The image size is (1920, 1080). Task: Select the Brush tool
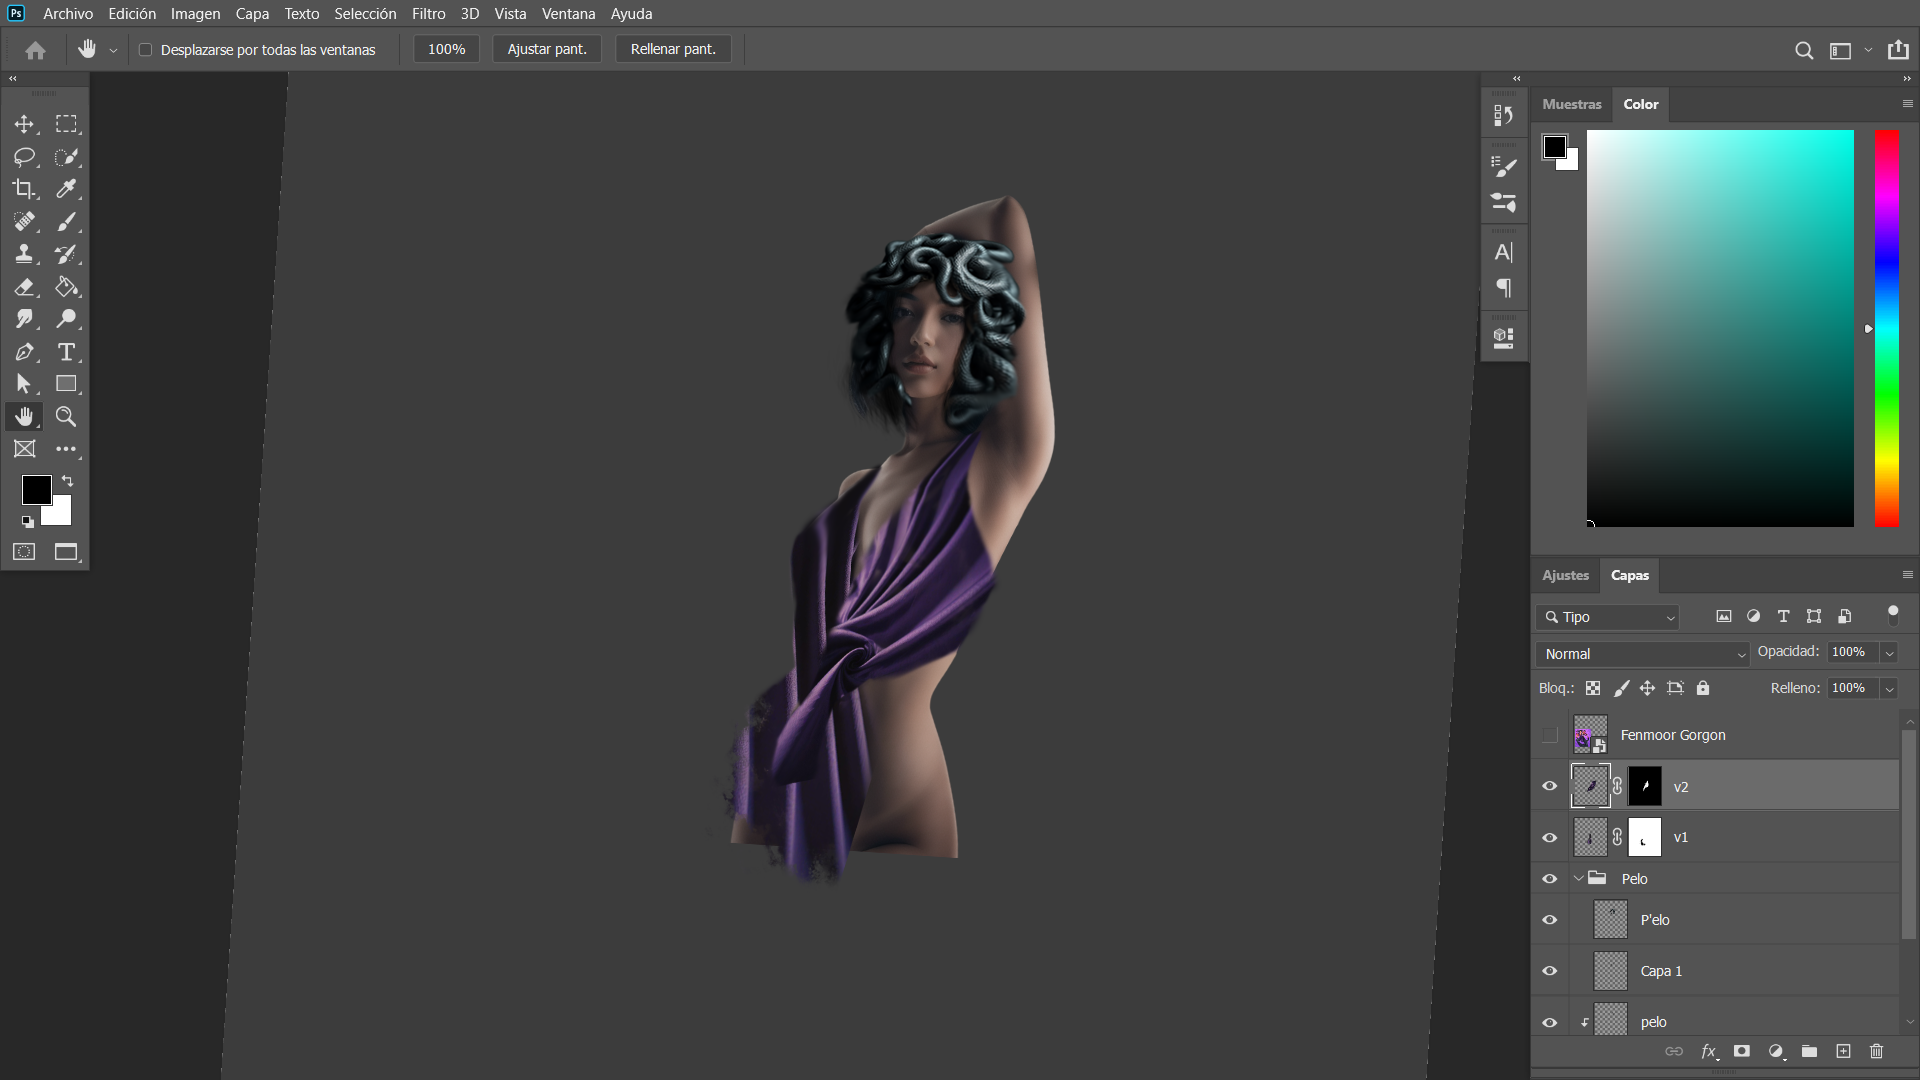tap(66, 222)
